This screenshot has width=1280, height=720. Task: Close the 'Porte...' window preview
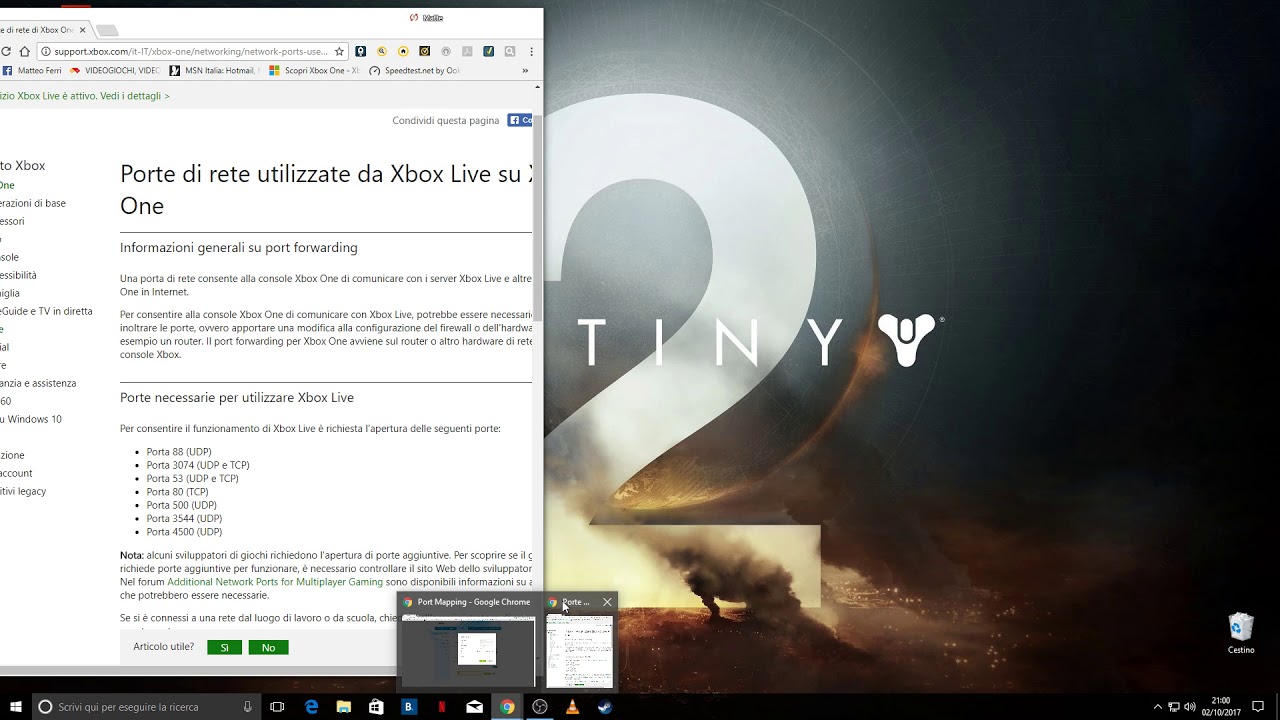click(607, 602)
